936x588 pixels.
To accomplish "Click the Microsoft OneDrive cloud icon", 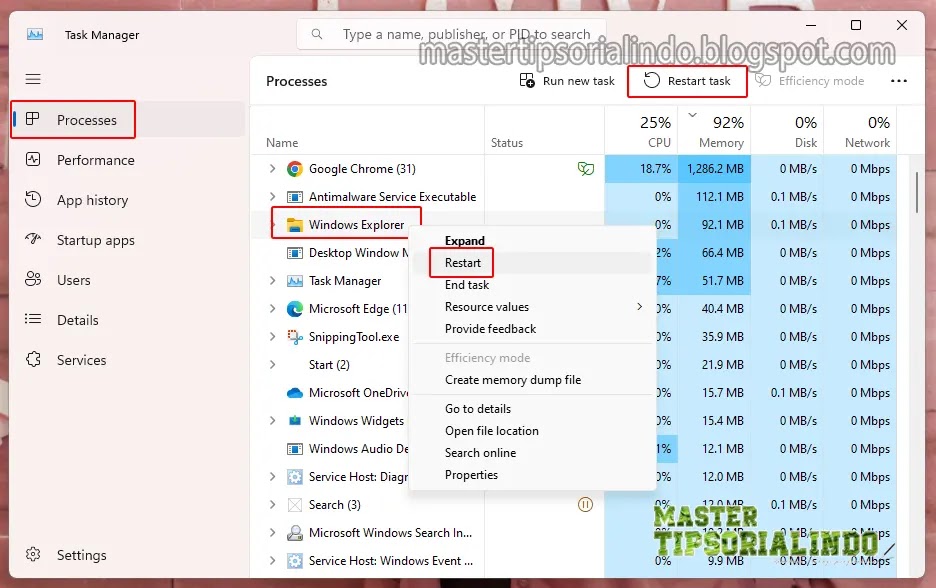I will (x=294, y=393).
